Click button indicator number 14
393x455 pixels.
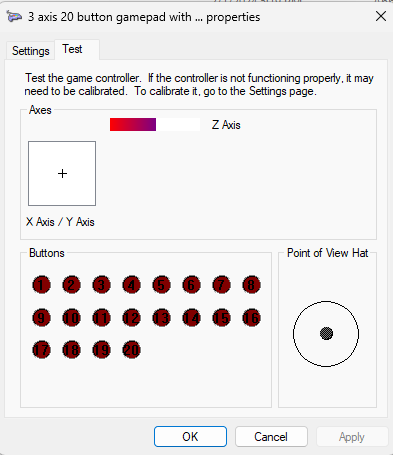[x=191, y=318]
